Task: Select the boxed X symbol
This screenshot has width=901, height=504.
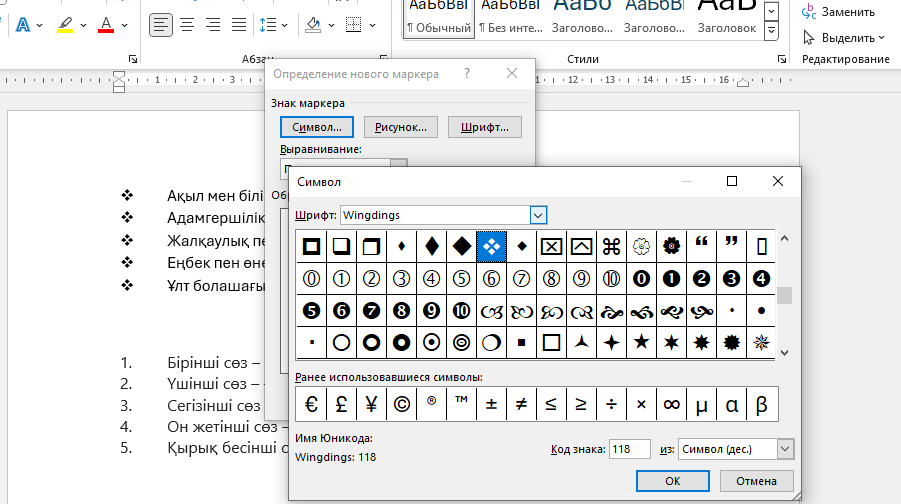Action: pyautogui.click(x=551, y=247)
